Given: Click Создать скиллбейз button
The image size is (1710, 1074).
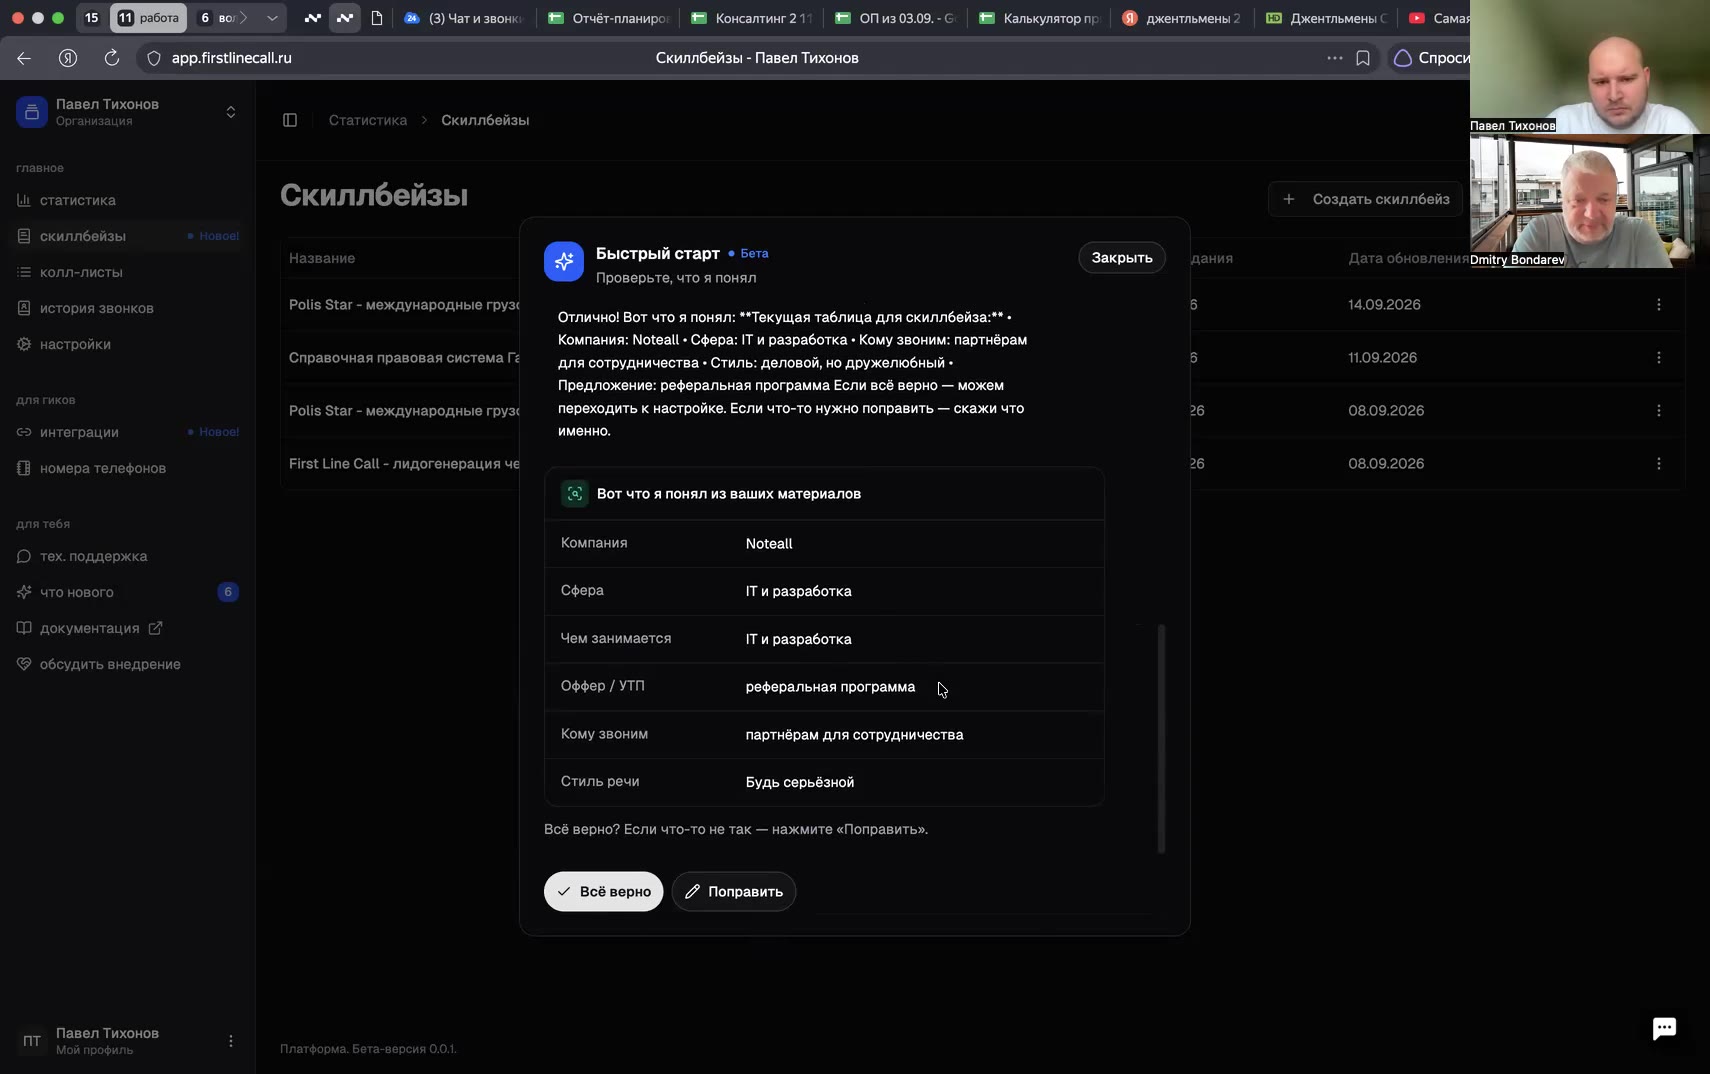Looking at the screenshot, I should pyautogui.click(x=1366, y=199).
